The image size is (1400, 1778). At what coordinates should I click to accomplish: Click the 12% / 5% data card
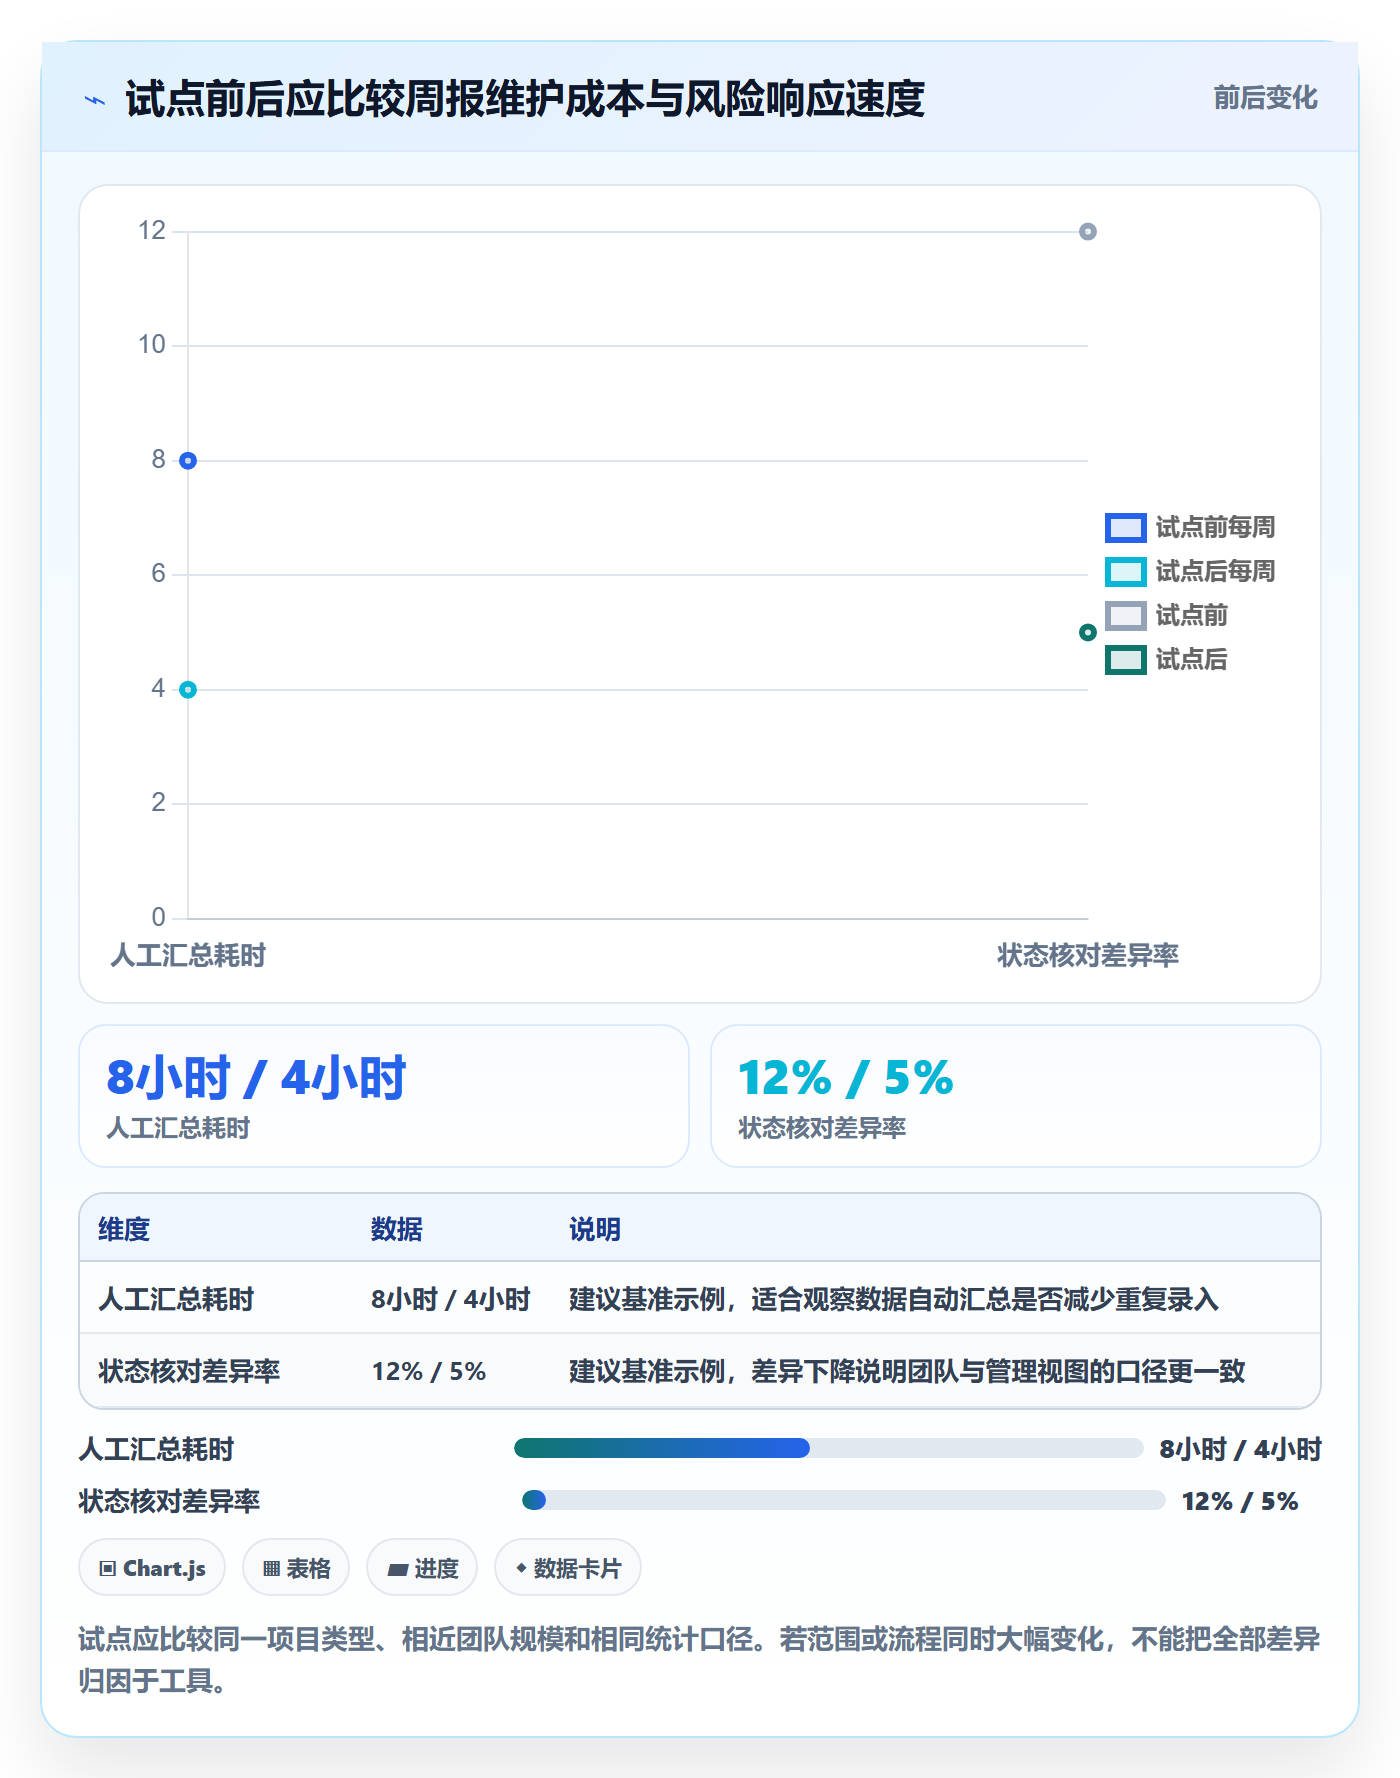1016,1096
